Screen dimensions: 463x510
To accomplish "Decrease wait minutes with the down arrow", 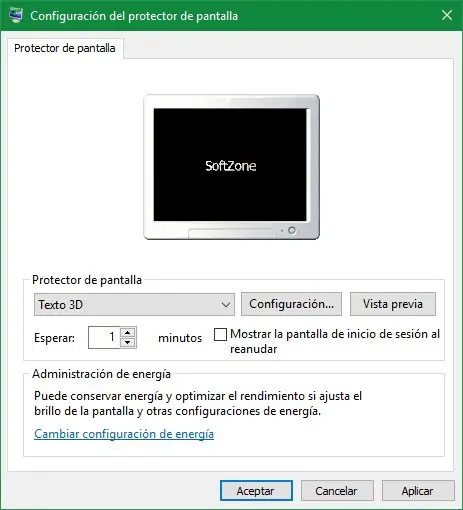I will [x=128, y=343].
